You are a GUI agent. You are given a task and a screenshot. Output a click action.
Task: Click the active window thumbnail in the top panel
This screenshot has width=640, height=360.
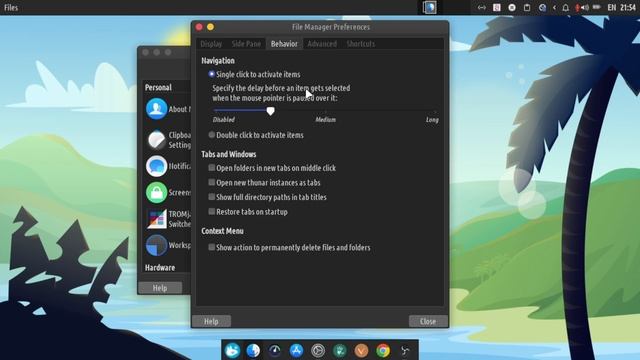(429, 7)
